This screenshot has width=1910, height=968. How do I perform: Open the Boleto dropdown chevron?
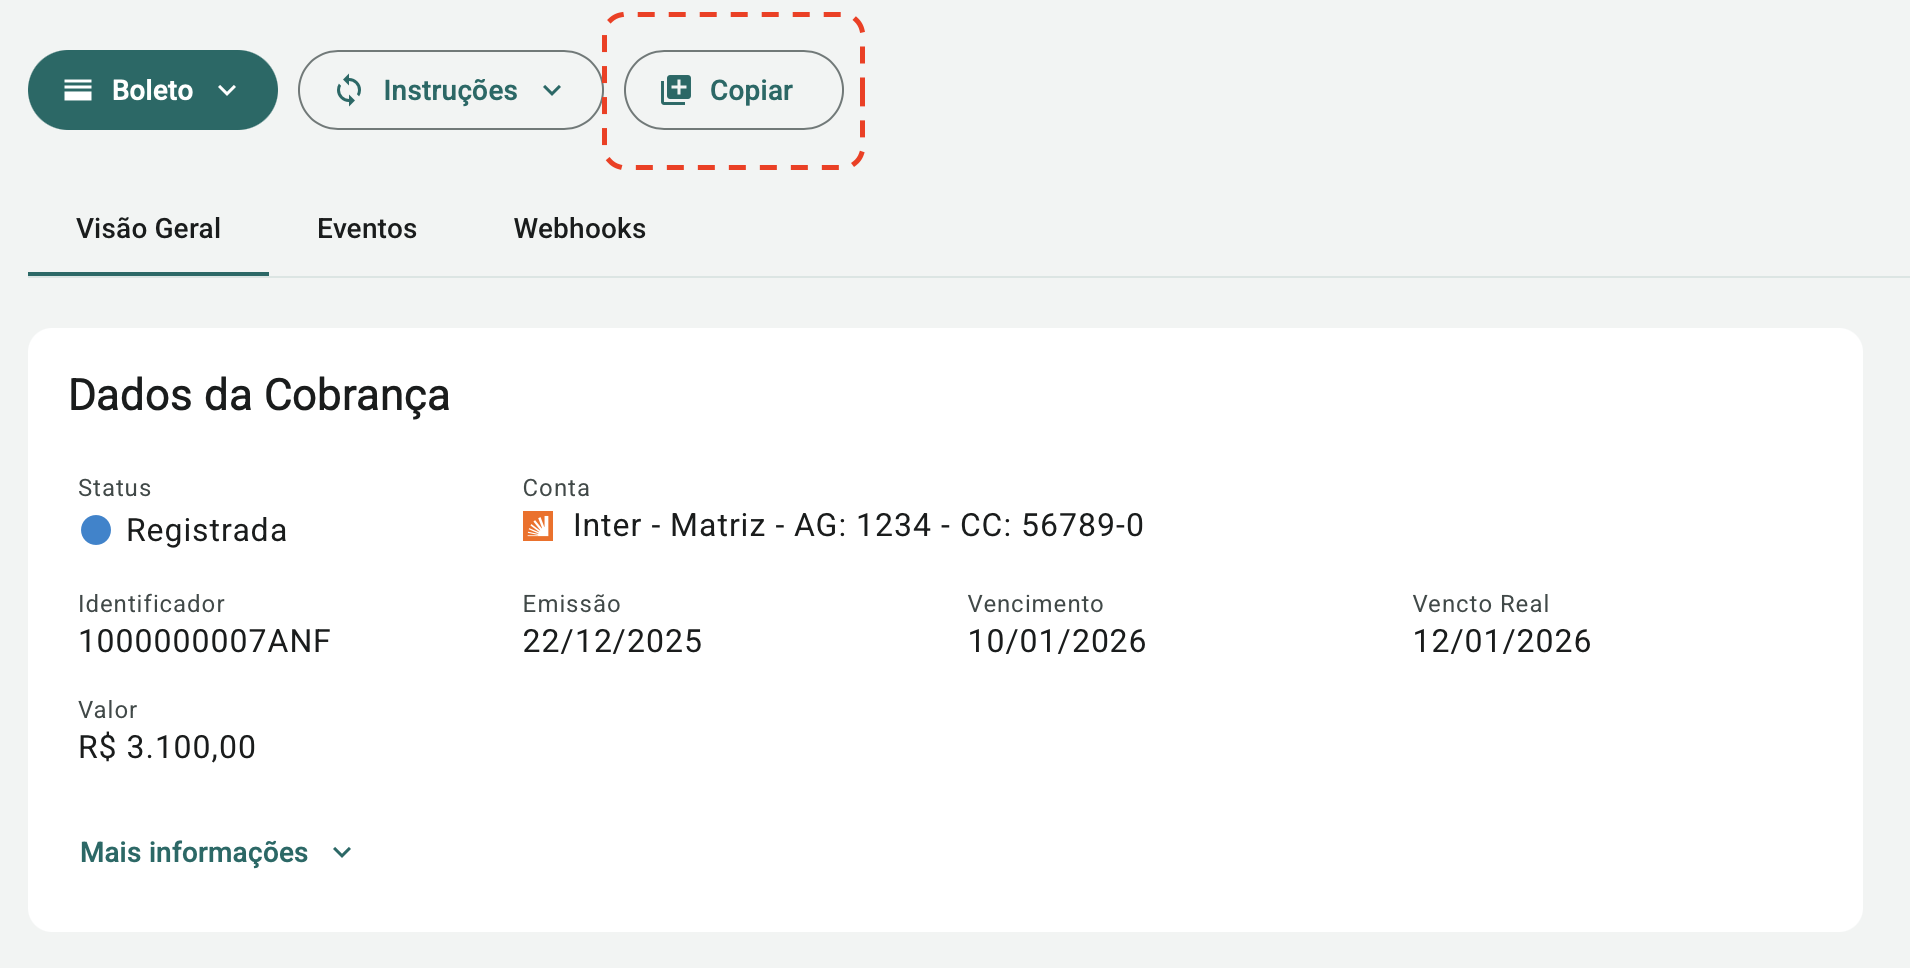tap(228, 90)
